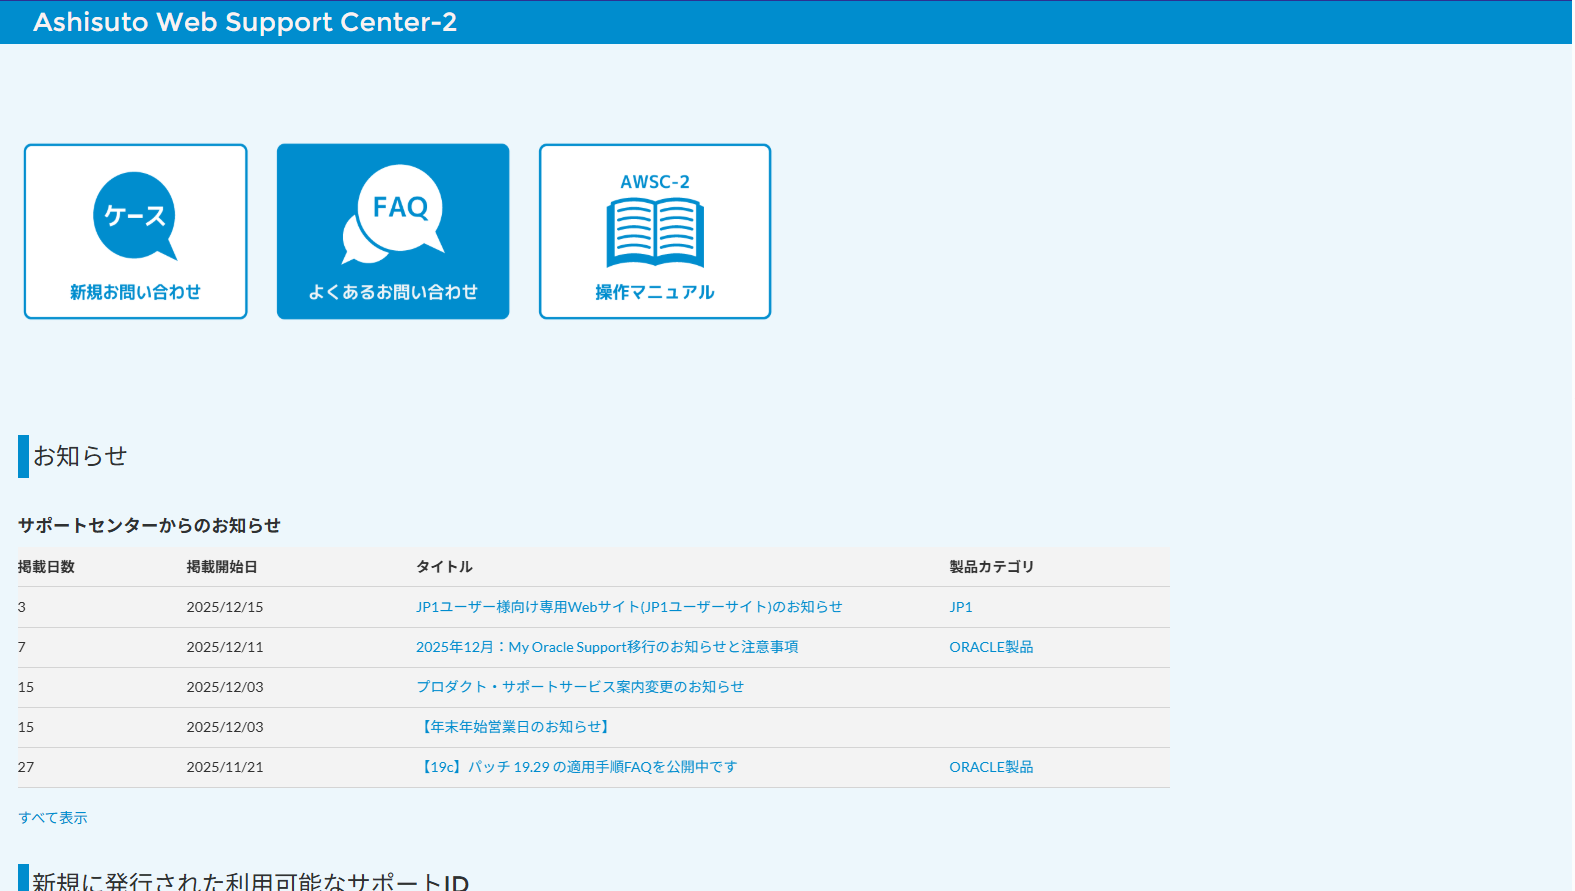Click the 掲載開始日 column header
Viewport: 1575px width, 891px height.
222,567
